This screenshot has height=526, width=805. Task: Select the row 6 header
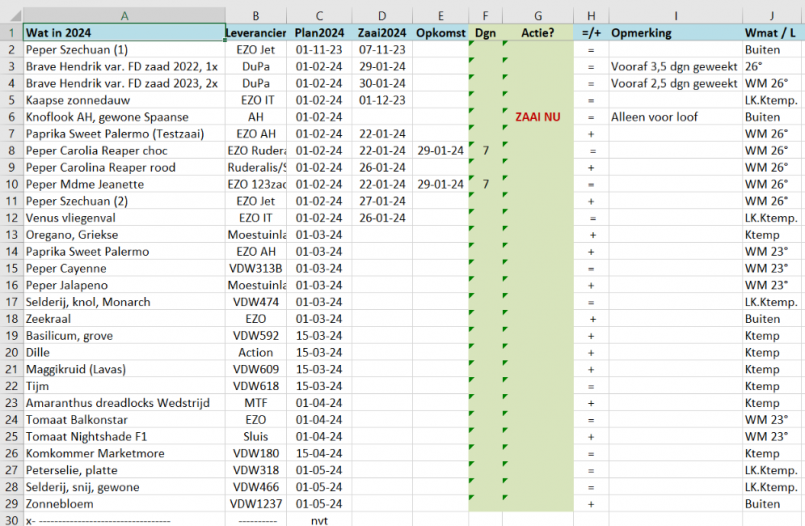point(11,116)
